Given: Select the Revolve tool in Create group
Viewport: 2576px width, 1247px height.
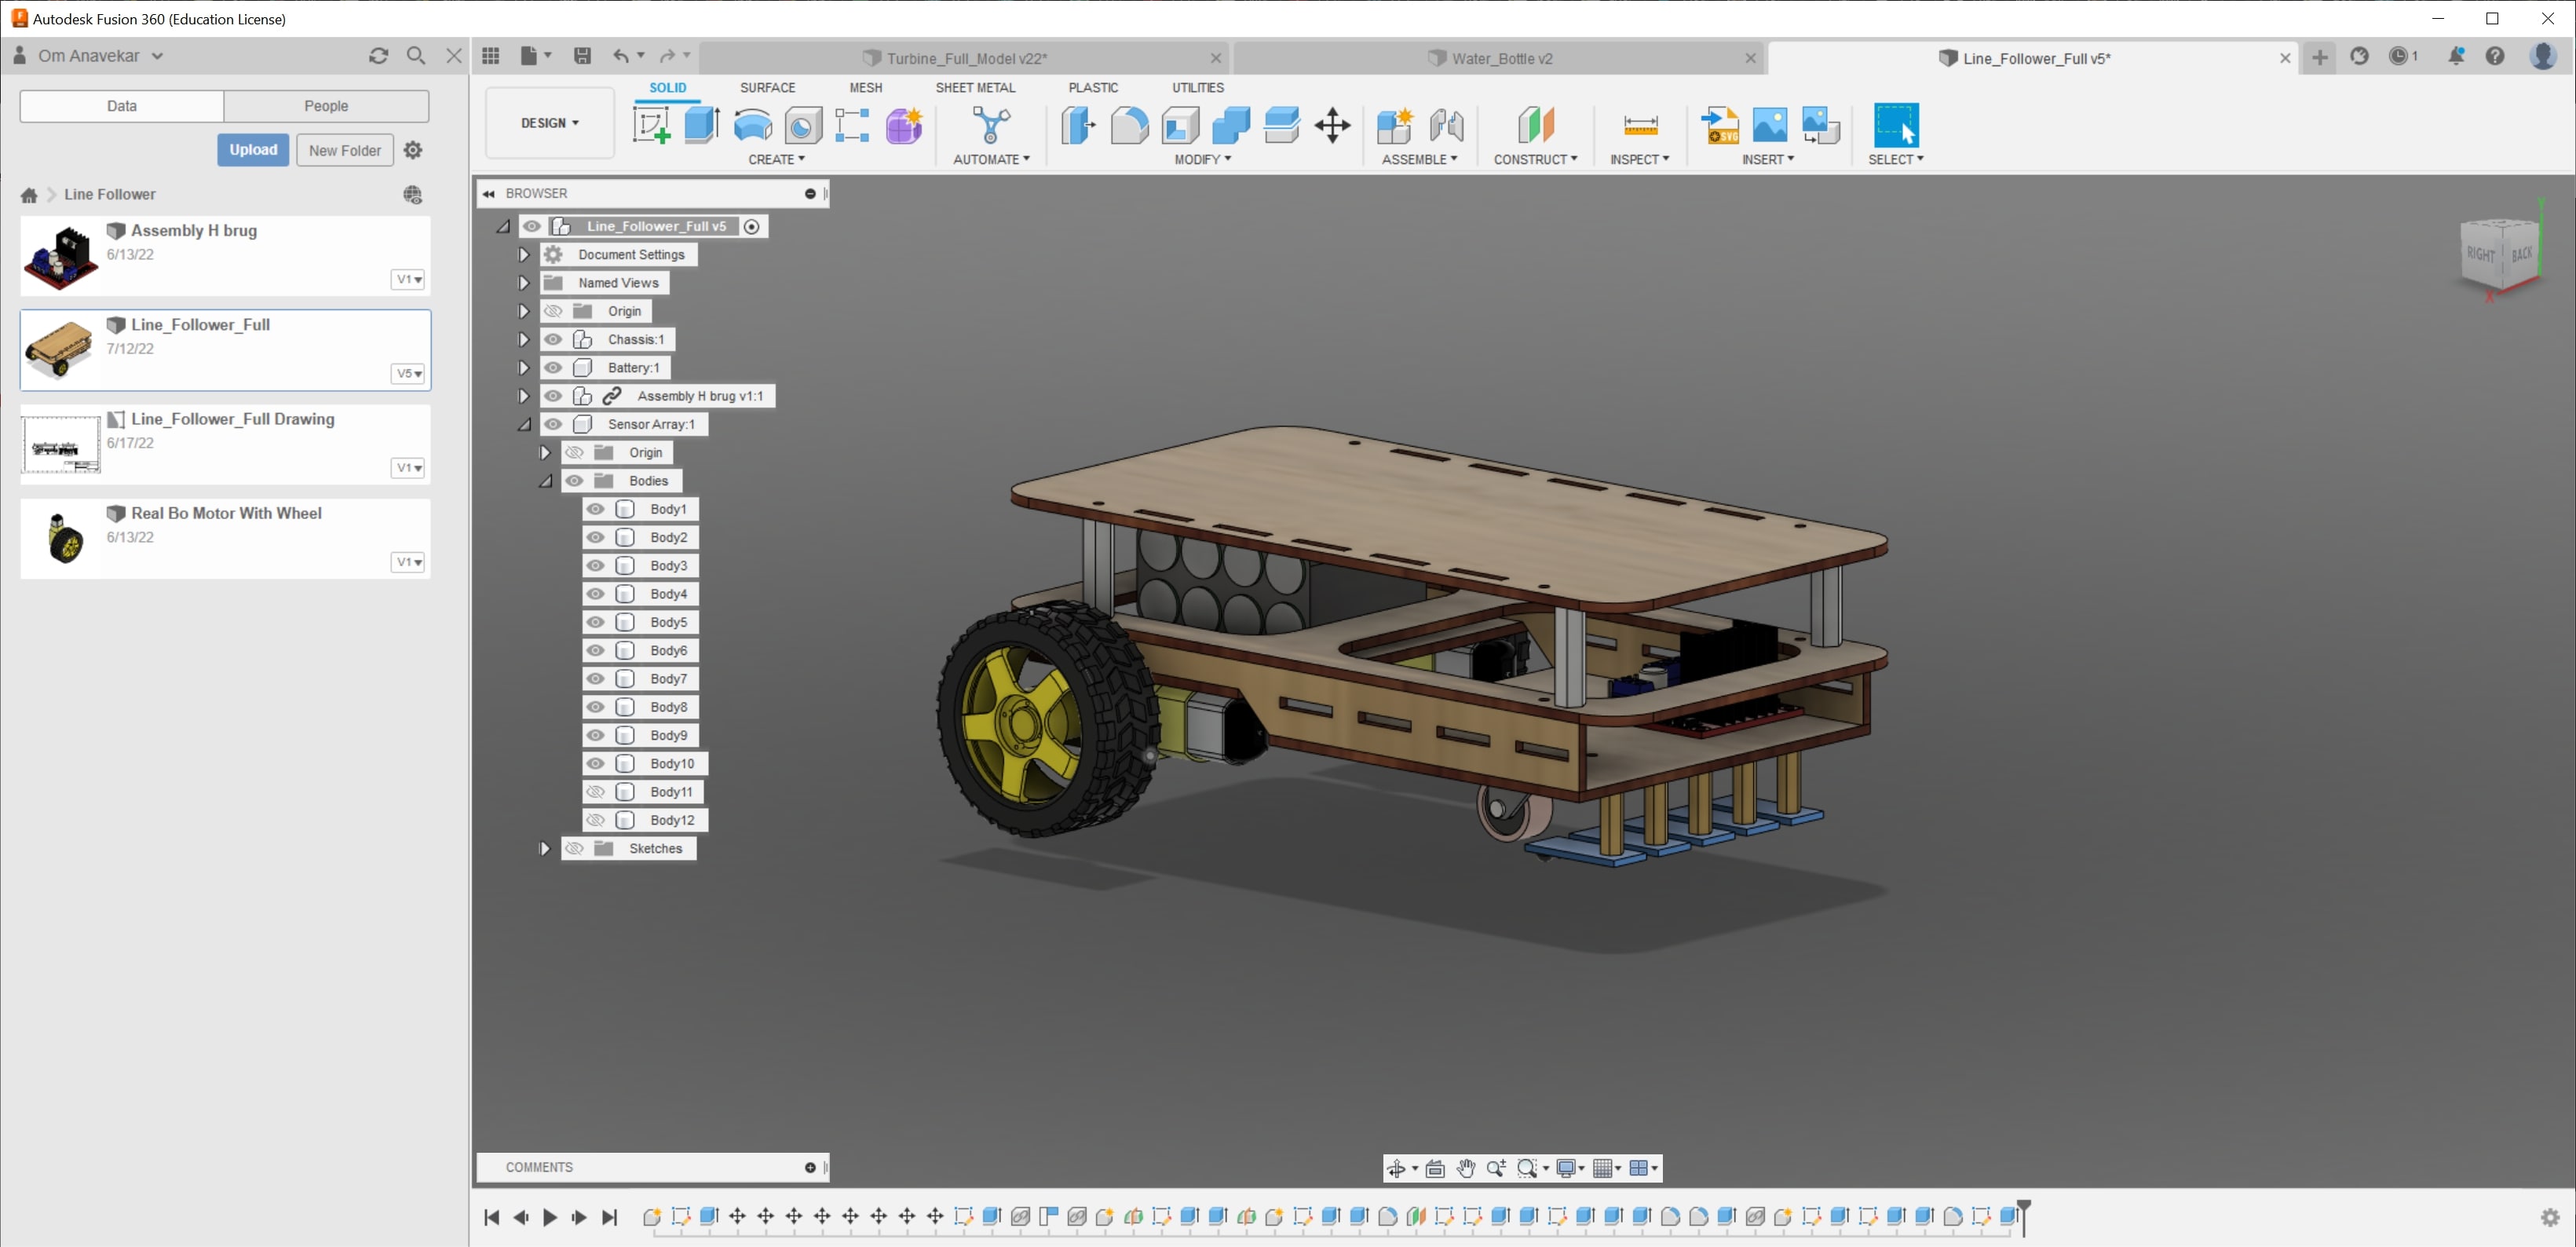Looking at the screenshot, I should [x=752, y=126].
